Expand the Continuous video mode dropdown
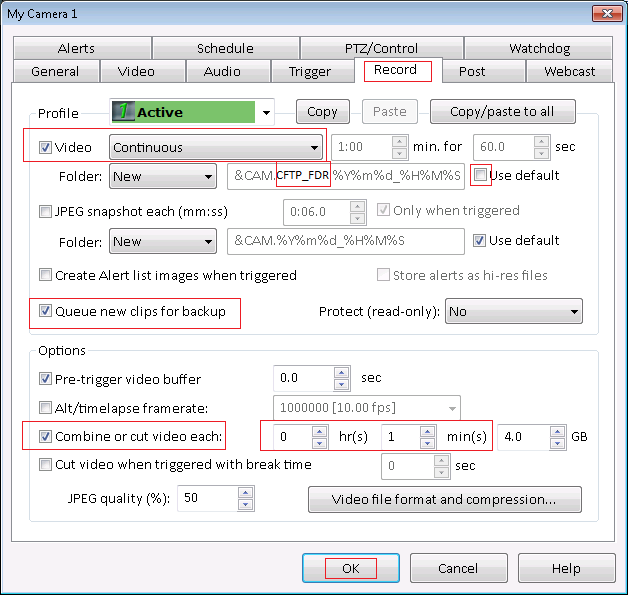 point(314,147)
